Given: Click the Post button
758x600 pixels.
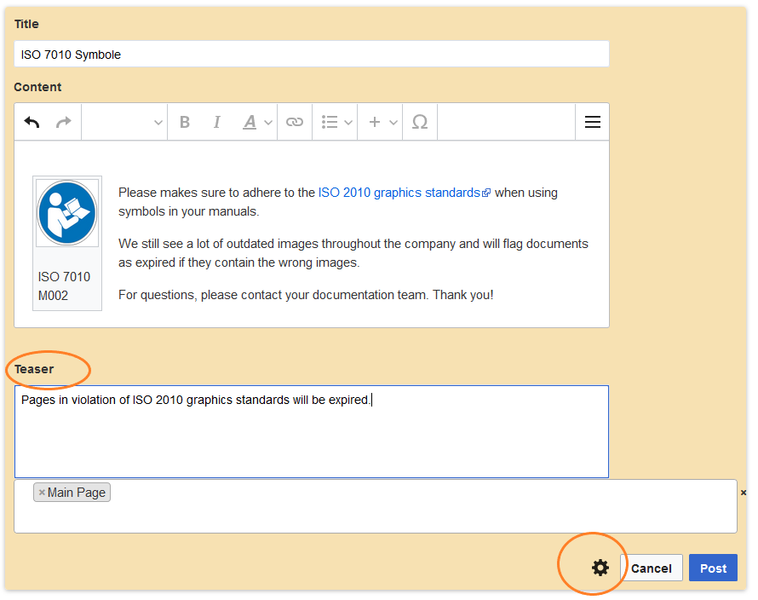Looking at the screenshot, I should point(713,568).
